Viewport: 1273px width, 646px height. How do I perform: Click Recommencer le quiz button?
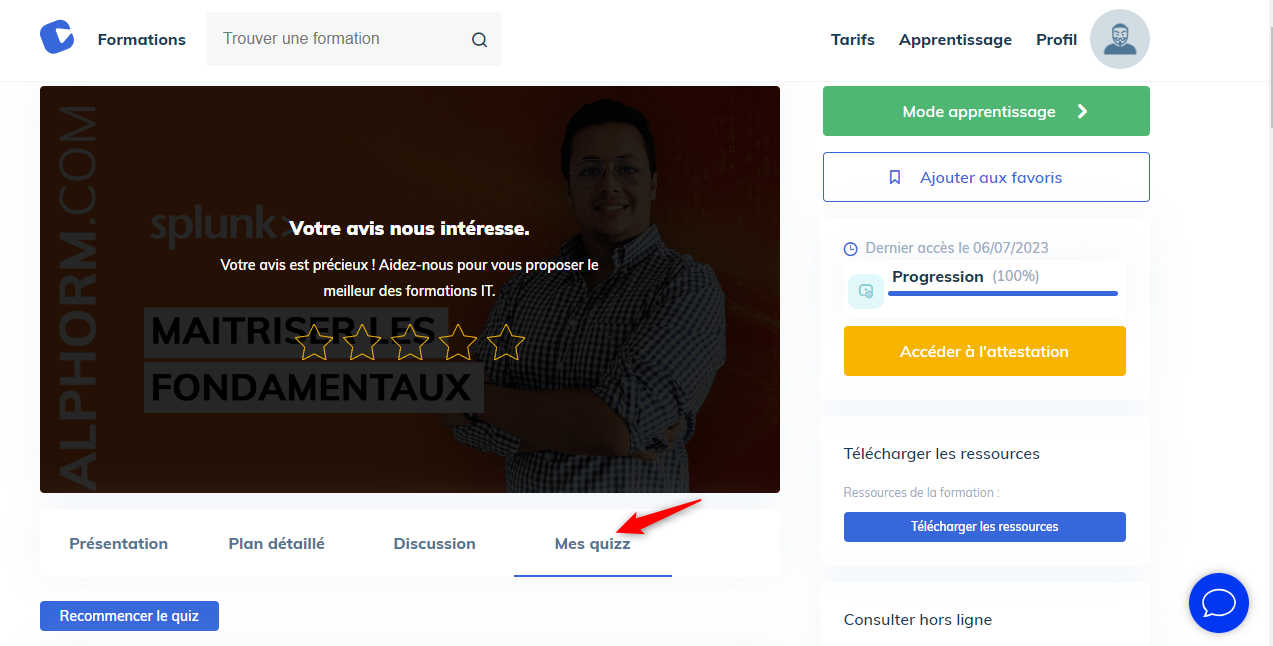[x=129, y=616]
